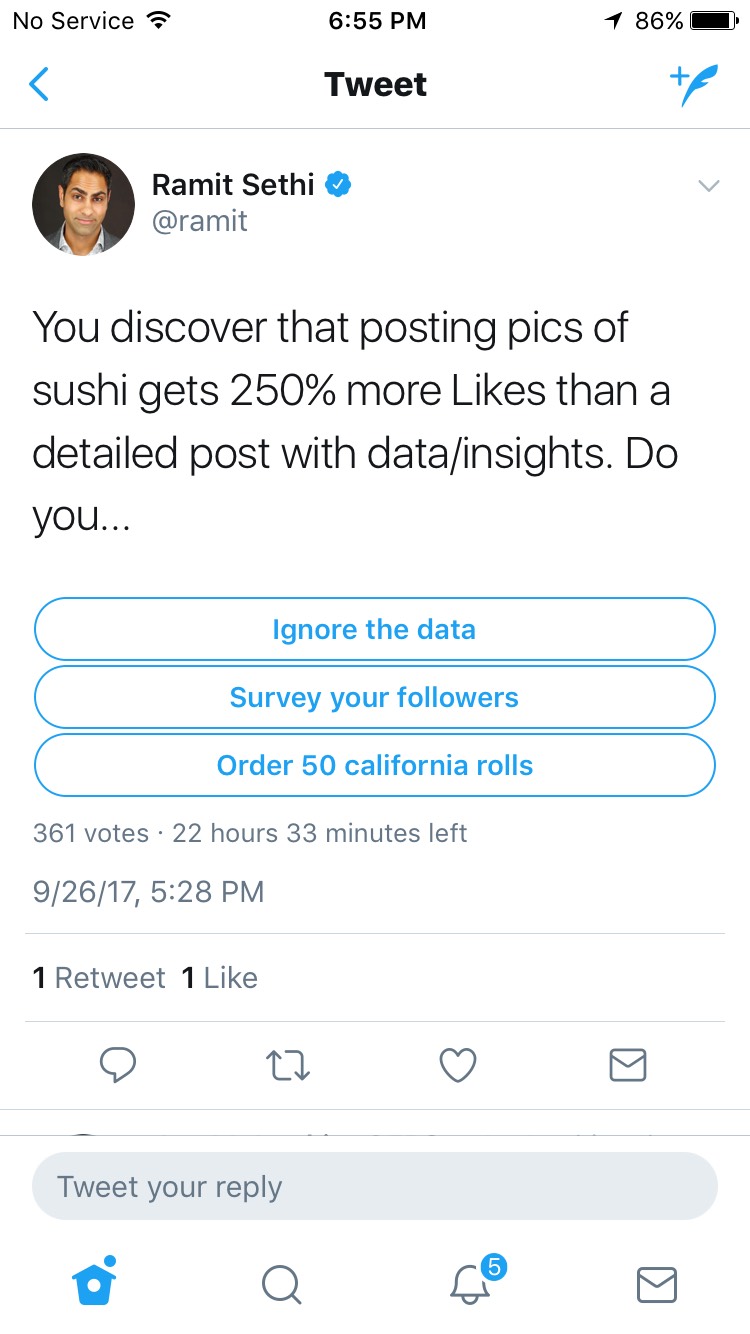Open the Notifications bell tab
This screenshot has height=1334, width=750.
tap(470, 1283)
